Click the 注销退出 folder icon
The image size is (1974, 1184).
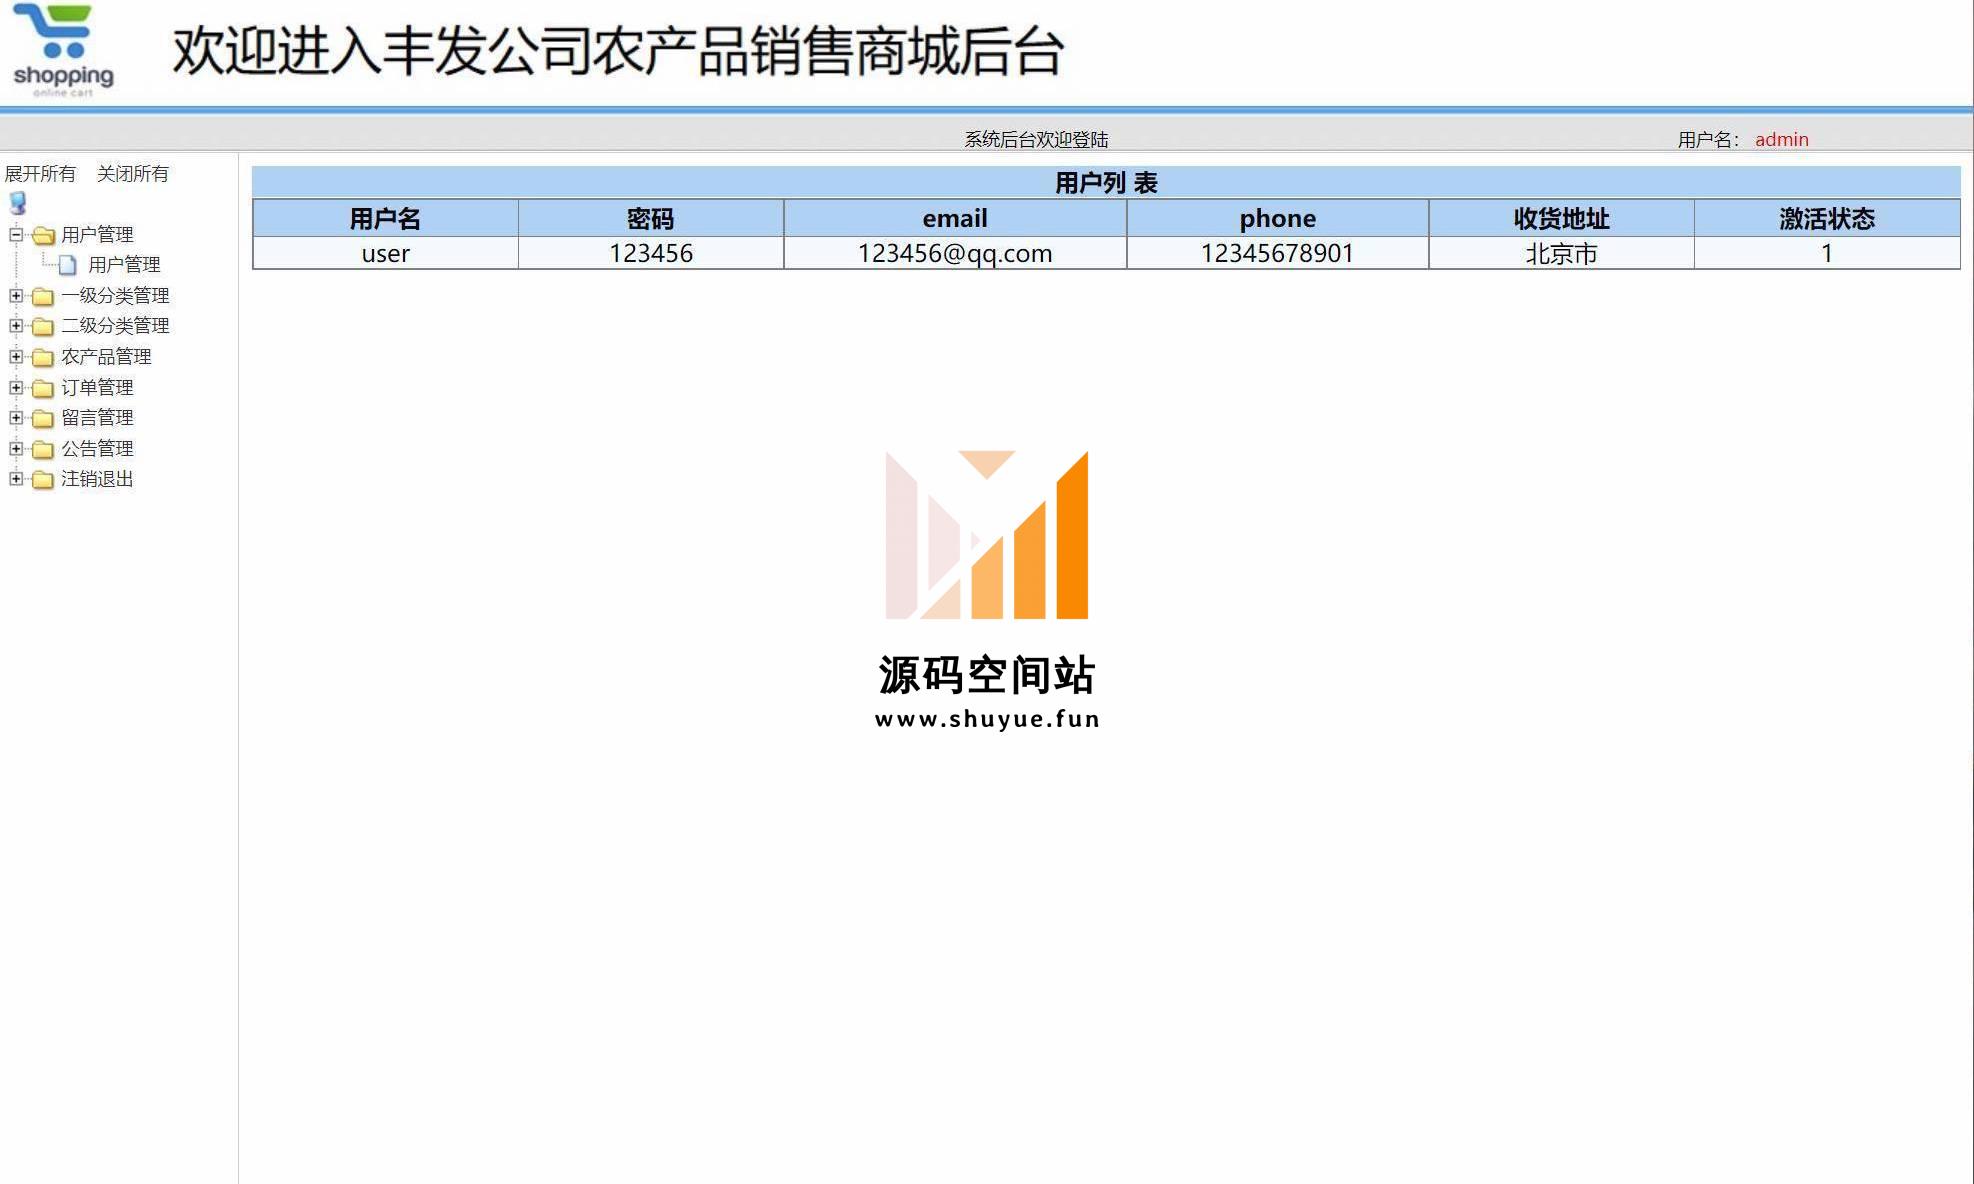point(43,479)
